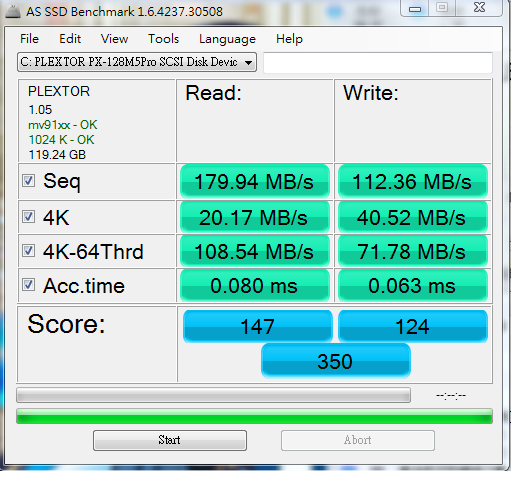Image resolution: width=520 pixels, height=478 pixels.
Task: Open the Tools menu
Action: click(163, 39)
